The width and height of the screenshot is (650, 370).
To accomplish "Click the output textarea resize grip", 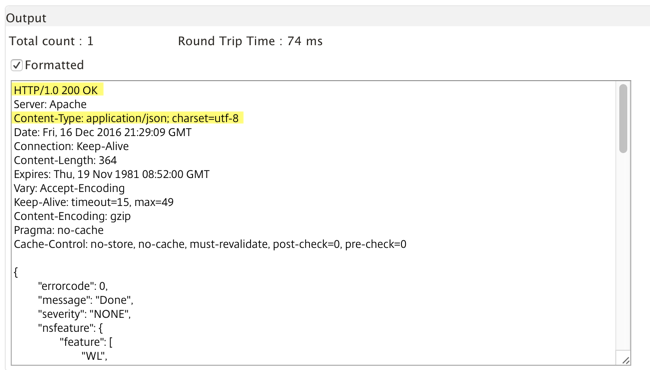I will pos(626,360).
